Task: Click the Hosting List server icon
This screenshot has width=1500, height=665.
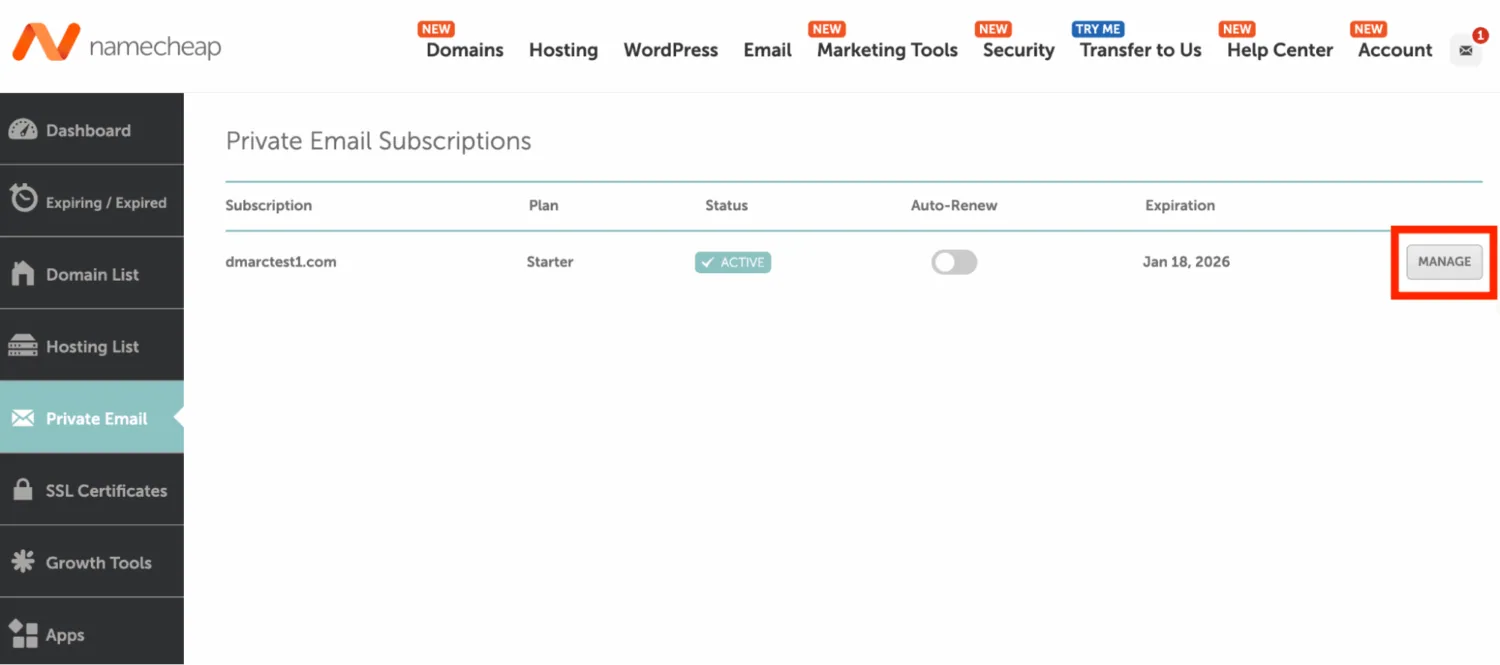Action: click(23, 346)
